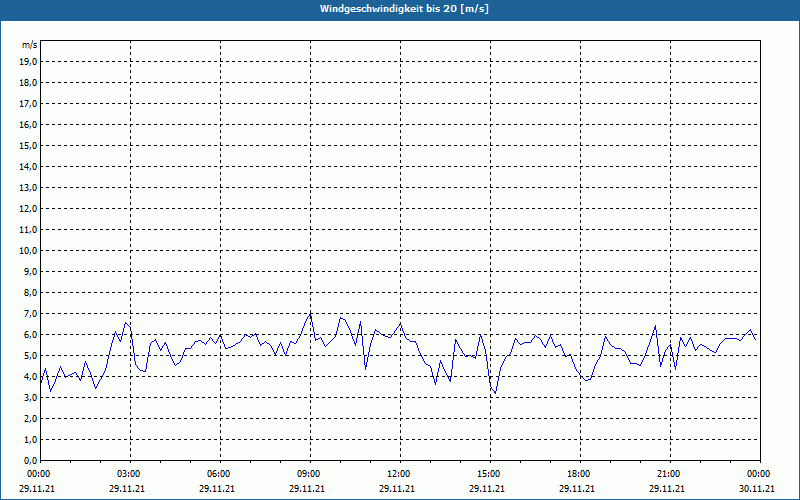
Task: Click the "09:00" time label
Action: (x=309, y=474)
